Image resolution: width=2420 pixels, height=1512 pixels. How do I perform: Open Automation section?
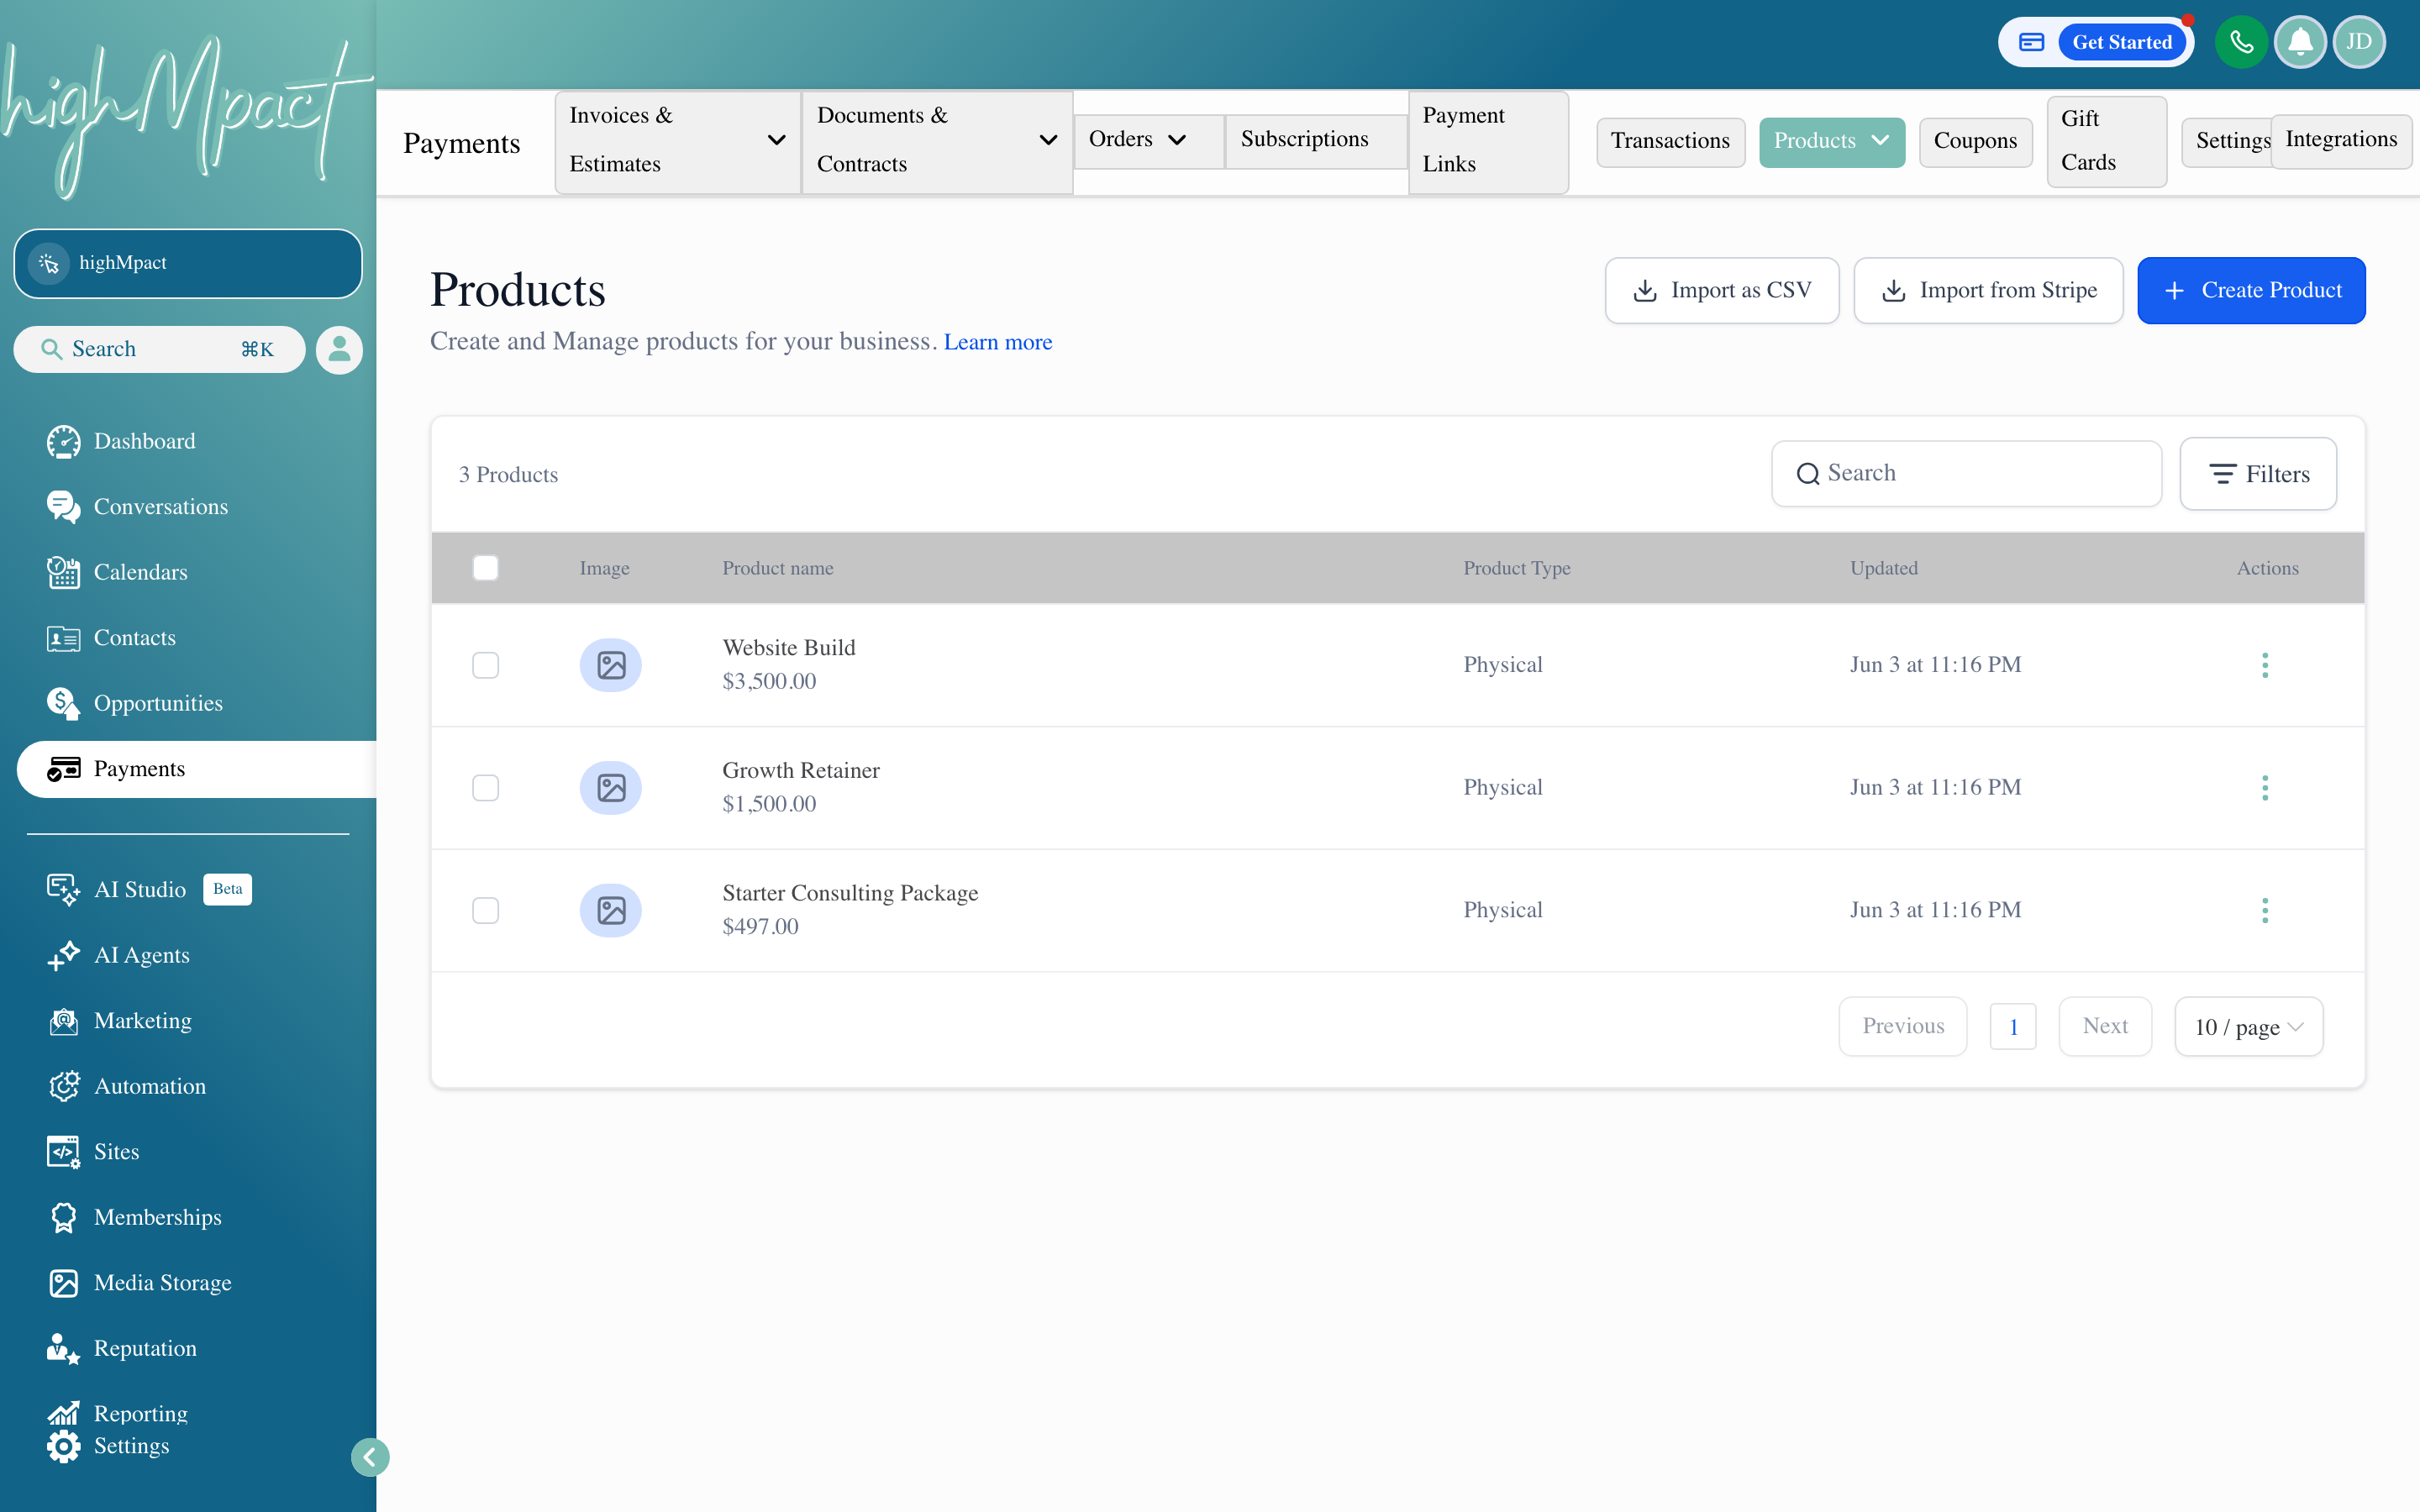pyautogui.click(x=126, y=1086)
